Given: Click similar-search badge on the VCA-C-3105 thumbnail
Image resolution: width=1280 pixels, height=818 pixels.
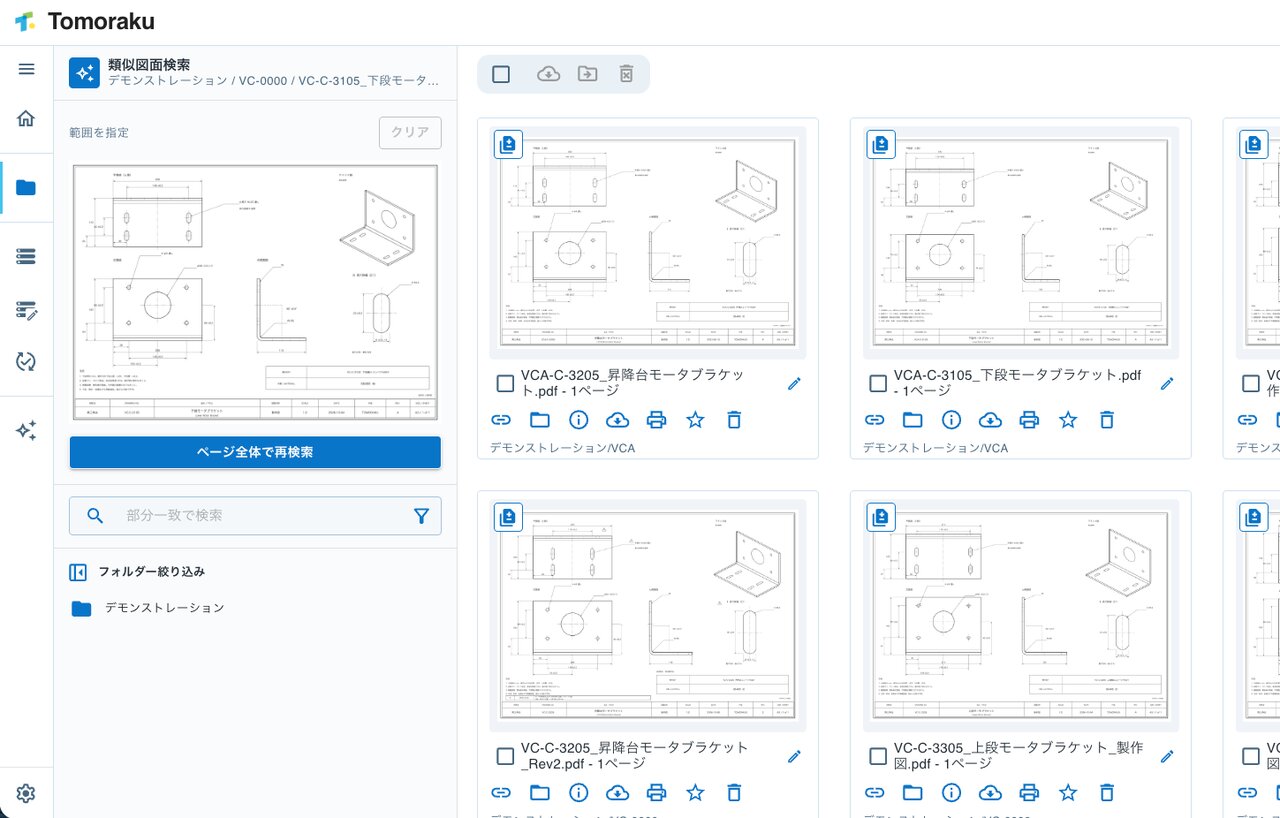Looking at the screenshot, I should pos(881,145).
